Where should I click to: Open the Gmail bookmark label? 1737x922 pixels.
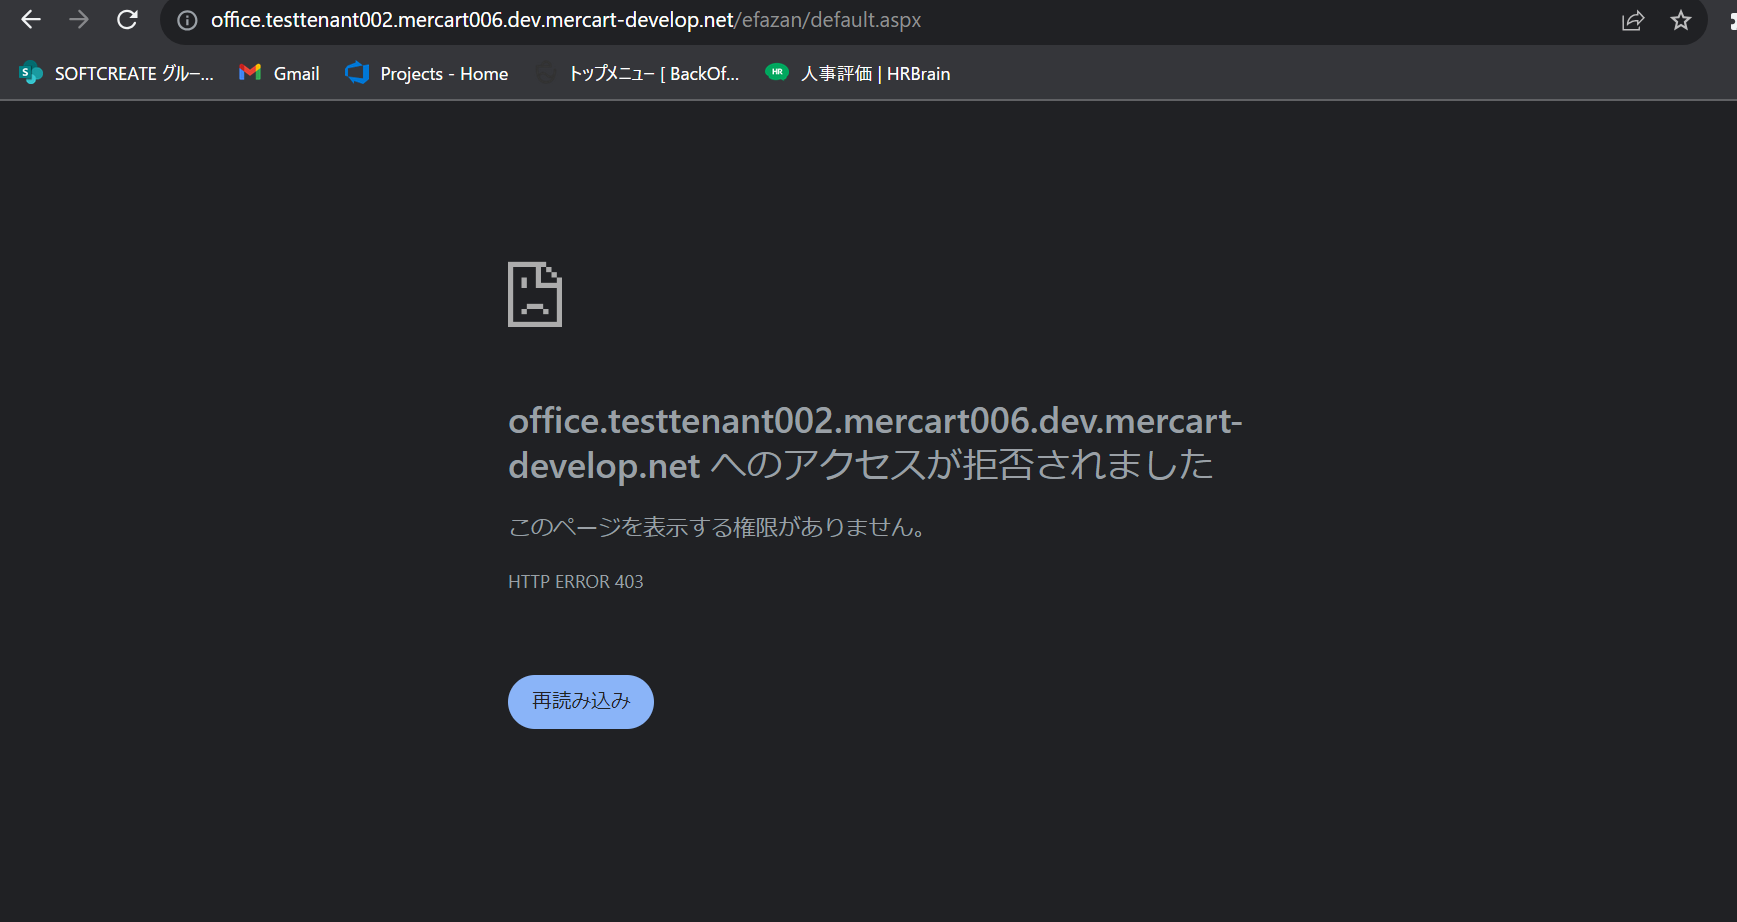click(x=296, y=74)
